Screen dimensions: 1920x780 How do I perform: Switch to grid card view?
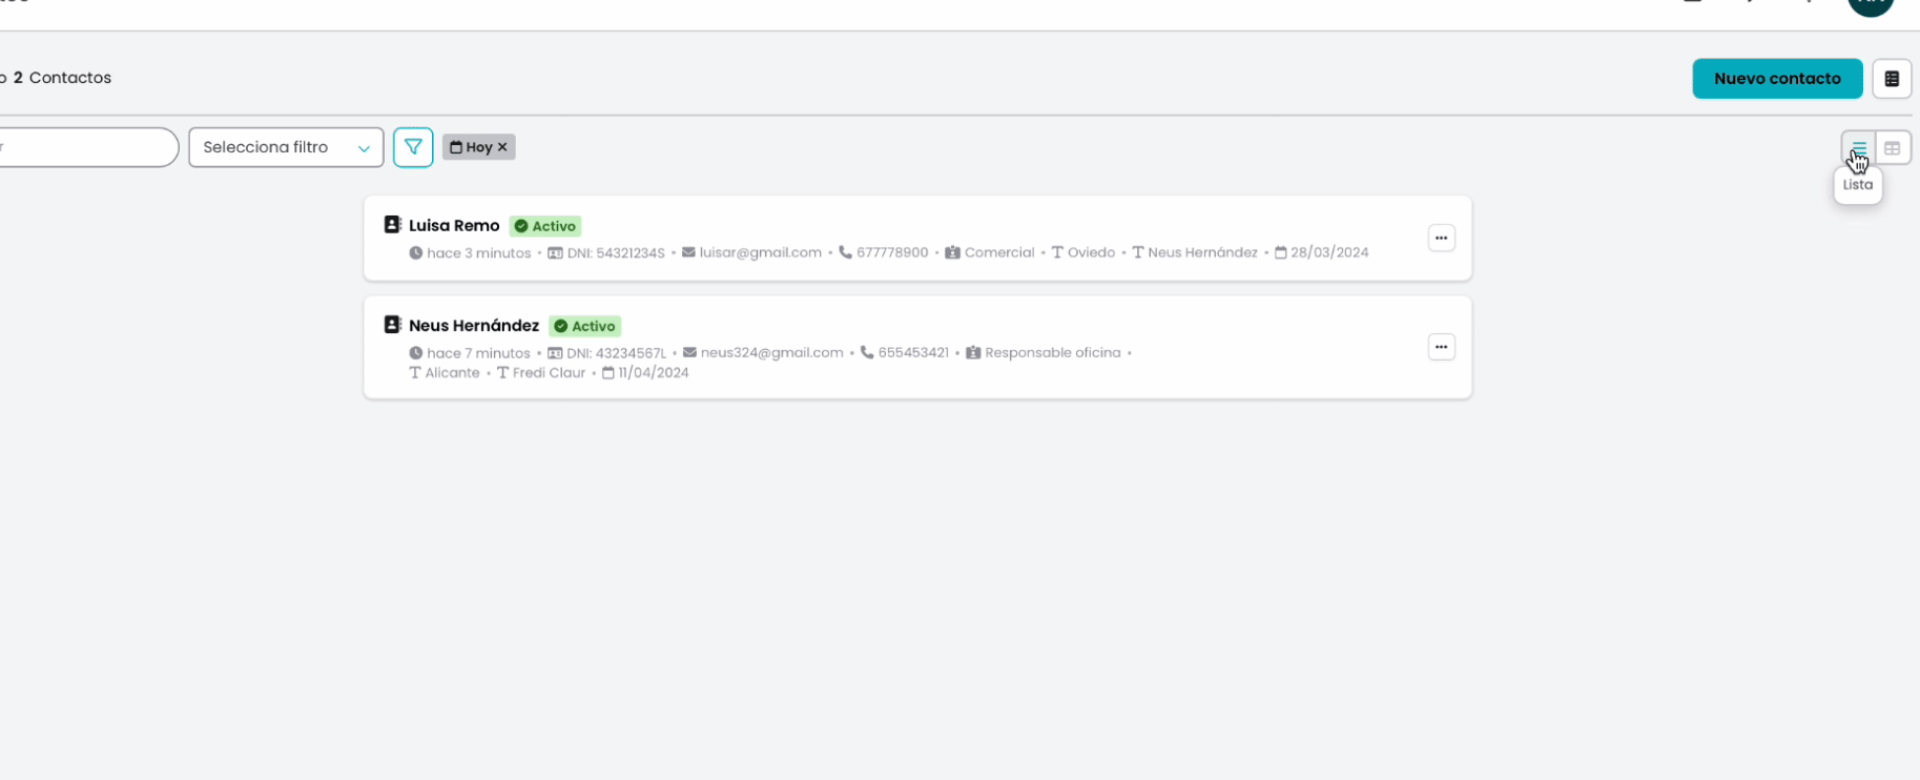[x=1892, y=148]
